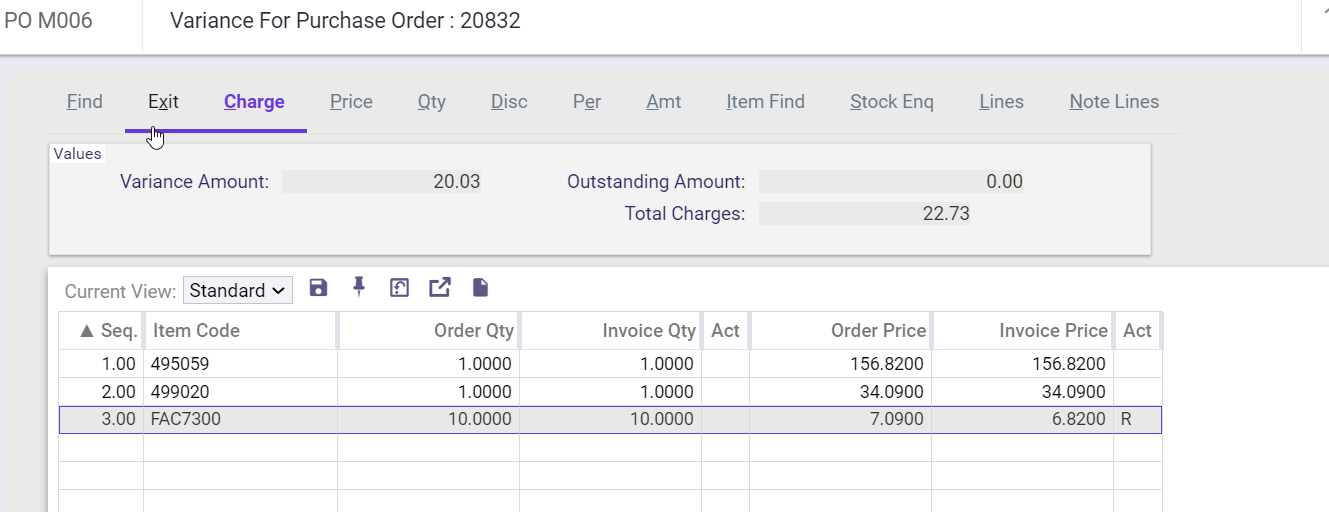Sort by the Seq. column arrow

(x=87, y=331)
